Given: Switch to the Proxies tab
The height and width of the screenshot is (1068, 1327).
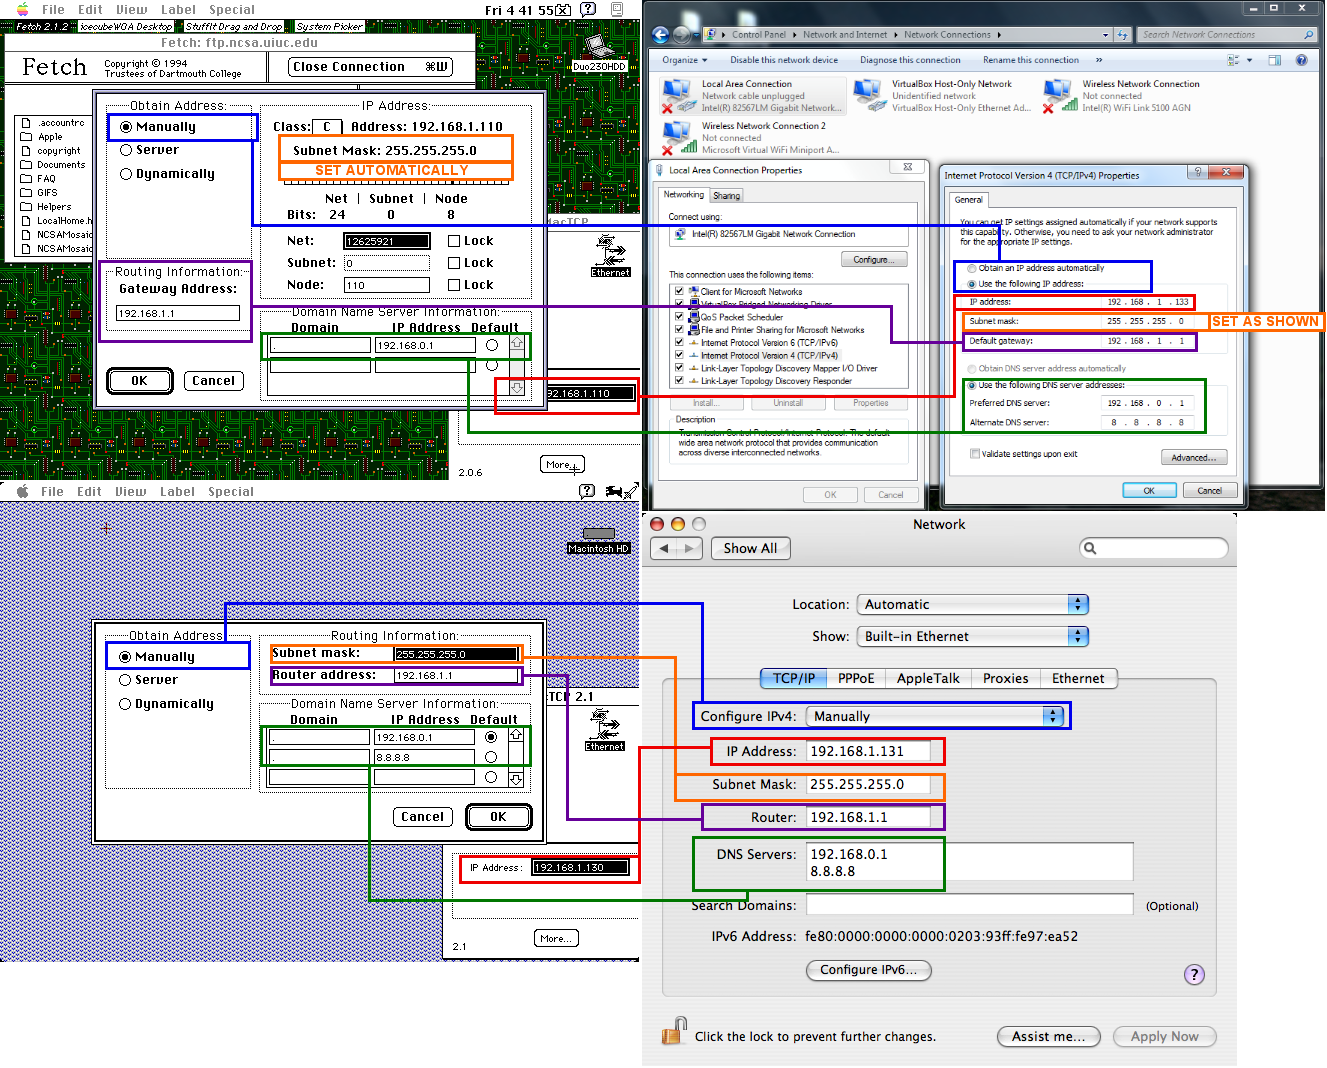Looking at the screenshot, I should click(x=1005, y=678).
